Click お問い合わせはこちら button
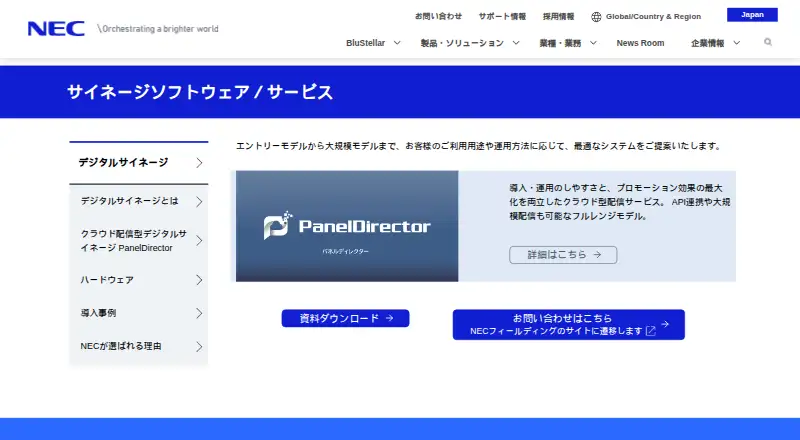Viewport: 800px width, 440px height. tap(568, 324)
